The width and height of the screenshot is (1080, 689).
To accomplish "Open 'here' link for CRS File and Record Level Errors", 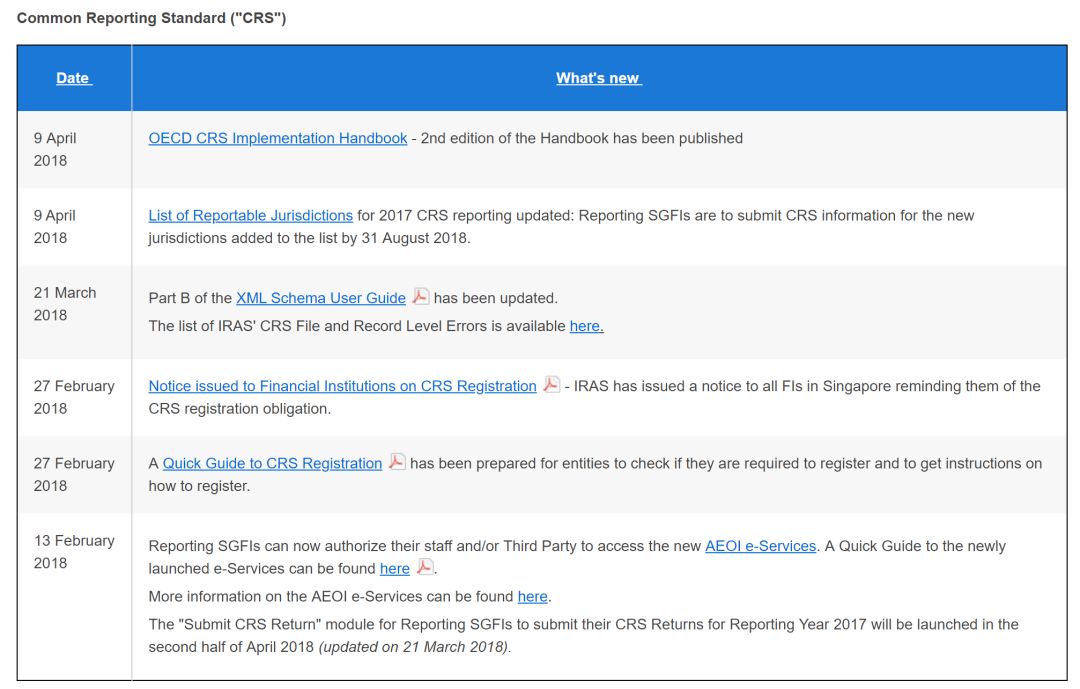I will (x=586, y=326).
